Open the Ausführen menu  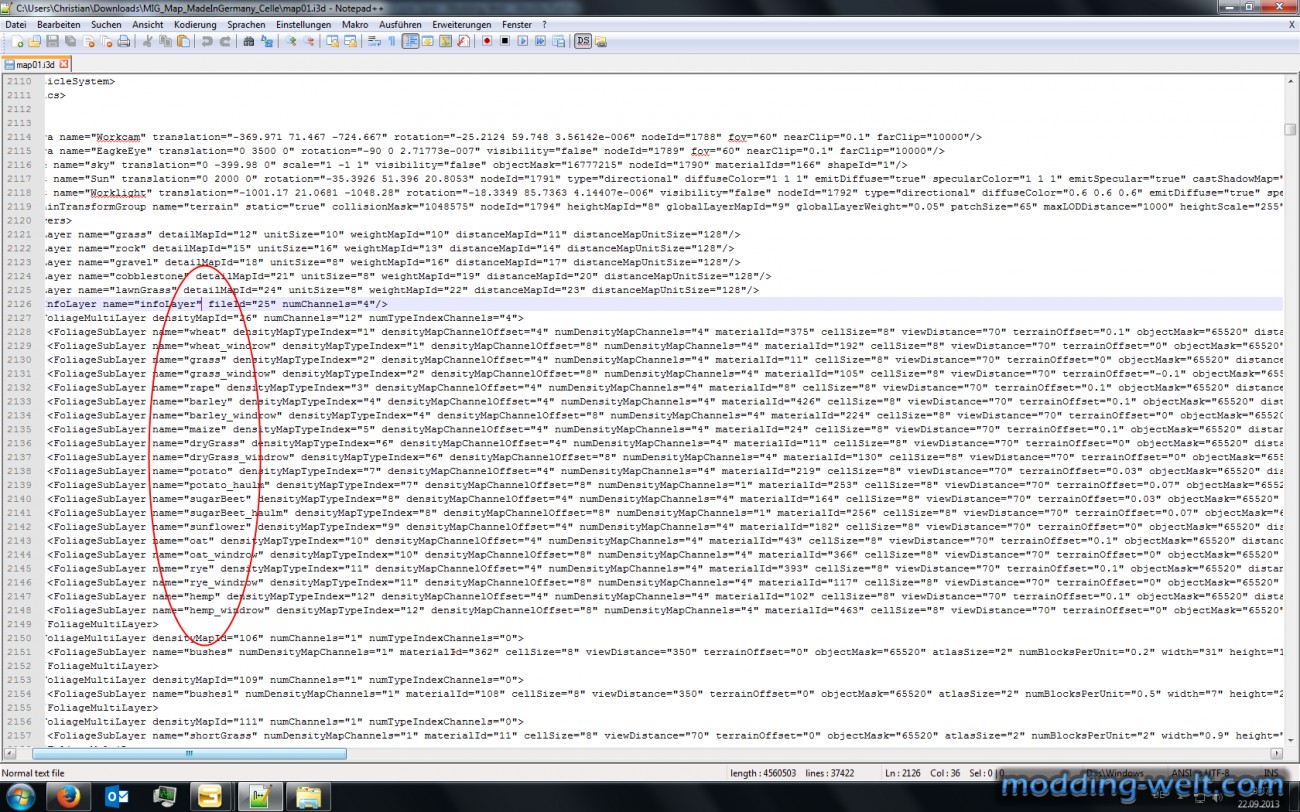pyautogui.click(x=400, y=24)
